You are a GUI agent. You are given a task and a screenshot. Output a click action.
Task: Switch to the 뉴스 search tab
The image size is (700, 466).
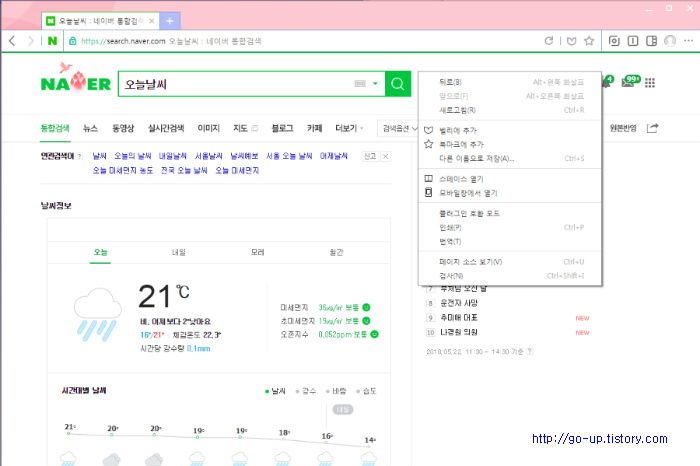coord(90,128)
